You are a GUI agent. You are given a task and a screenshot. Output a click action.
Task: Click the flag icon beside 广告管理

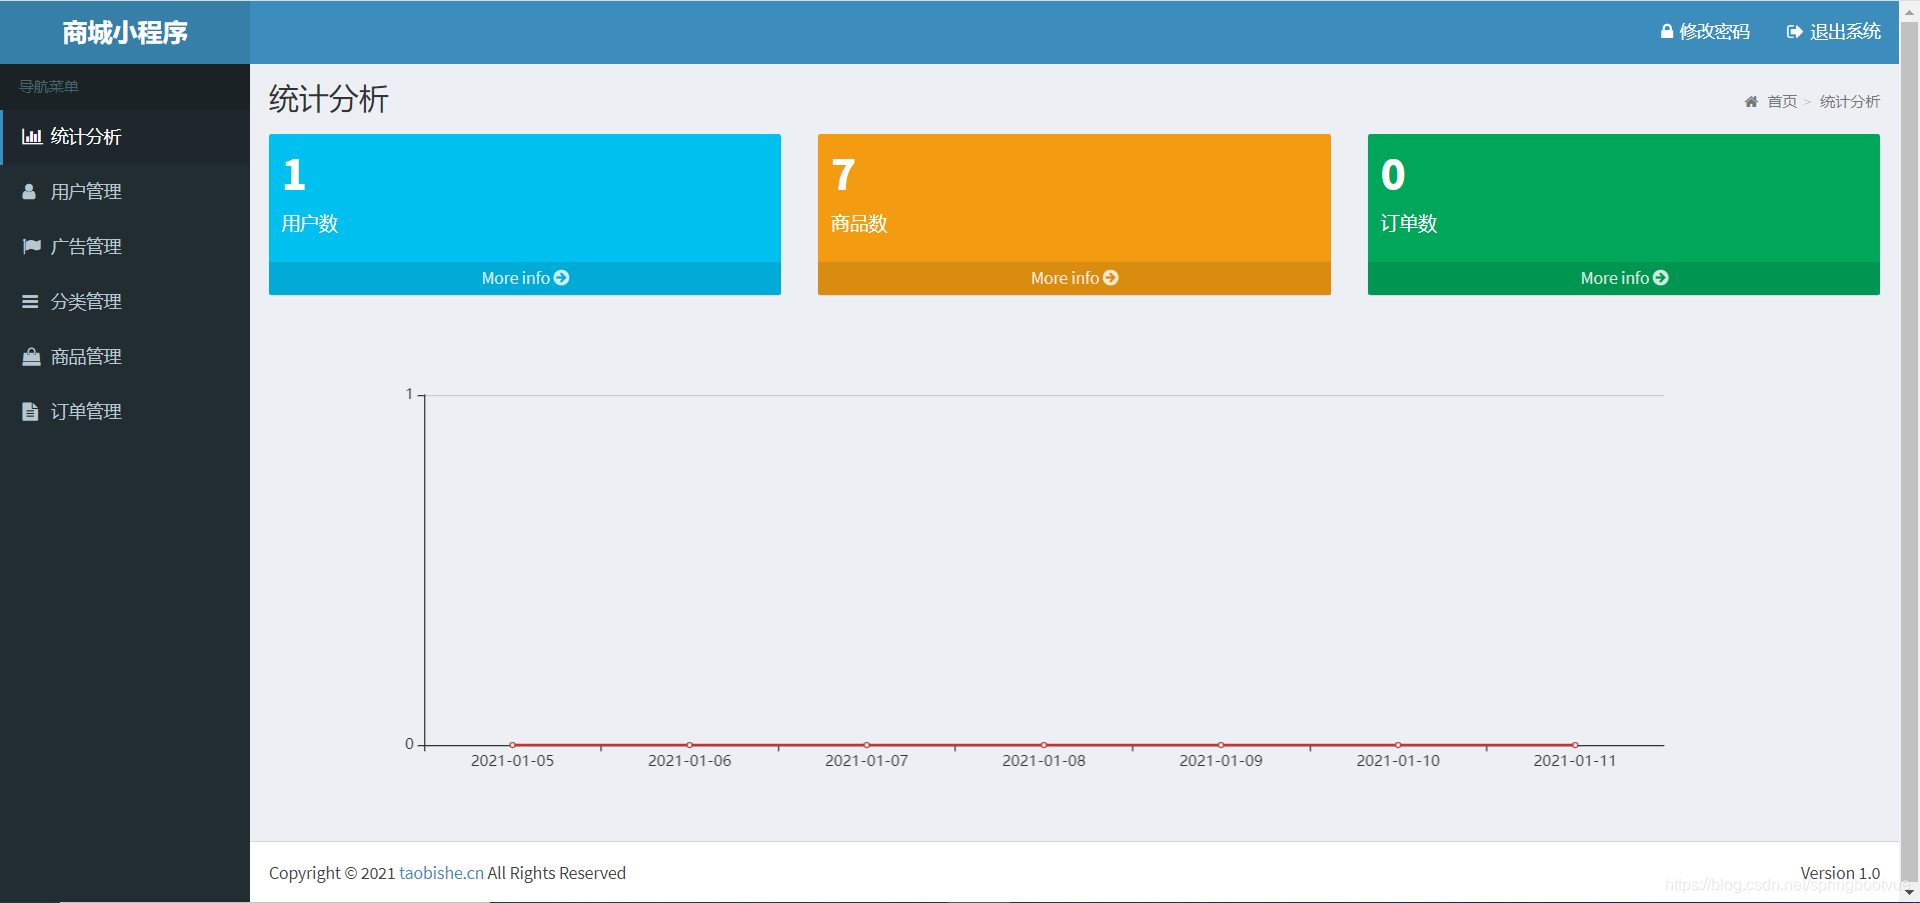click(32, 246)
